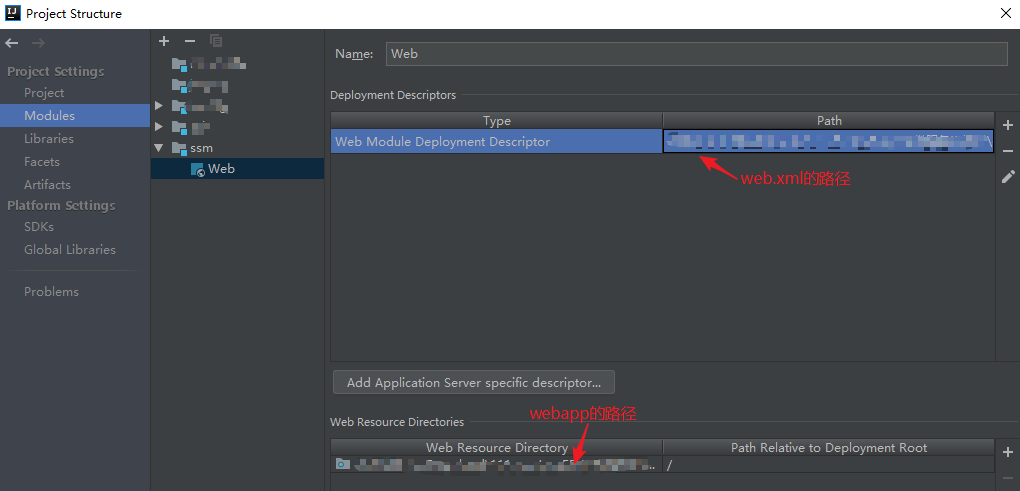Select Modules in Project Settings
The width and height of the screenshot is (1020, 491).
point(75,116)
